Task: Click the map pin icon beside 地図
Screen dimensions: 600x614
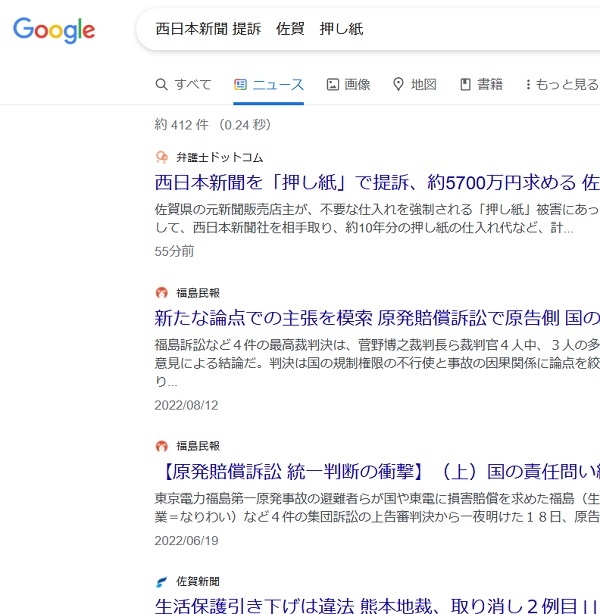Action: coord(398,84)
